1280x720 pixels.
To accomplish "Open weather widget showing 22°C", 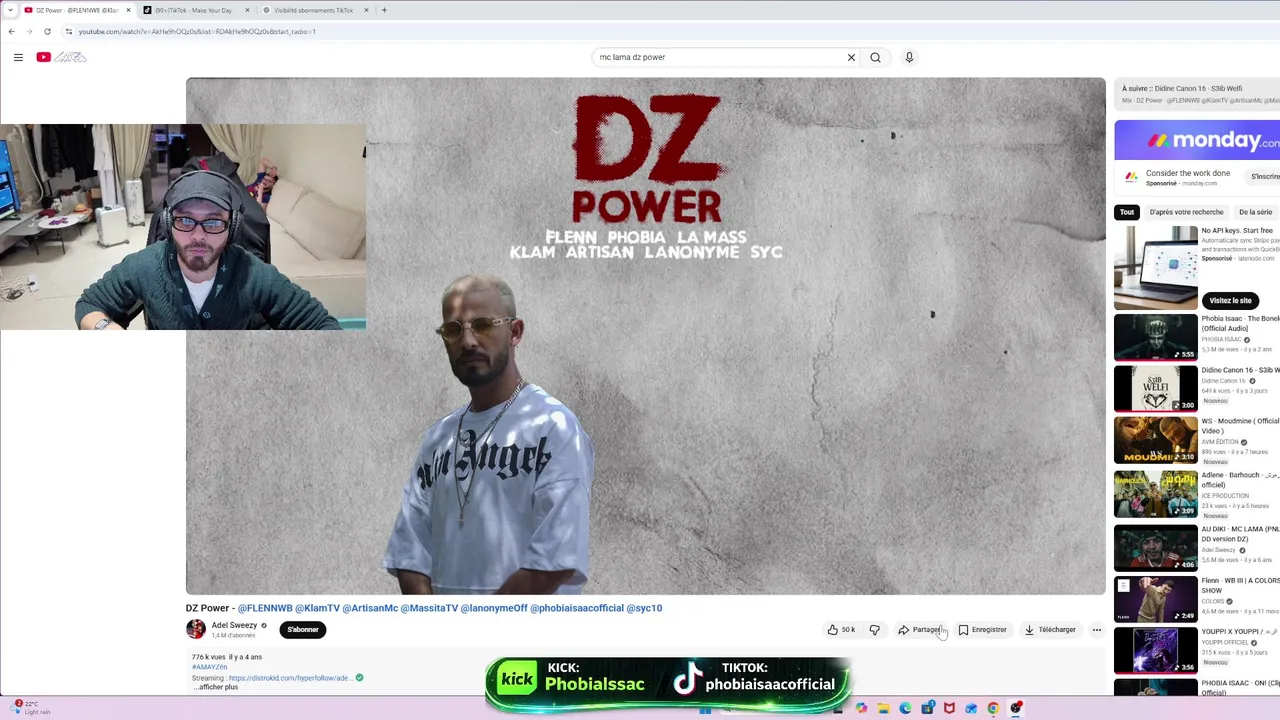I will click(32, 708).
